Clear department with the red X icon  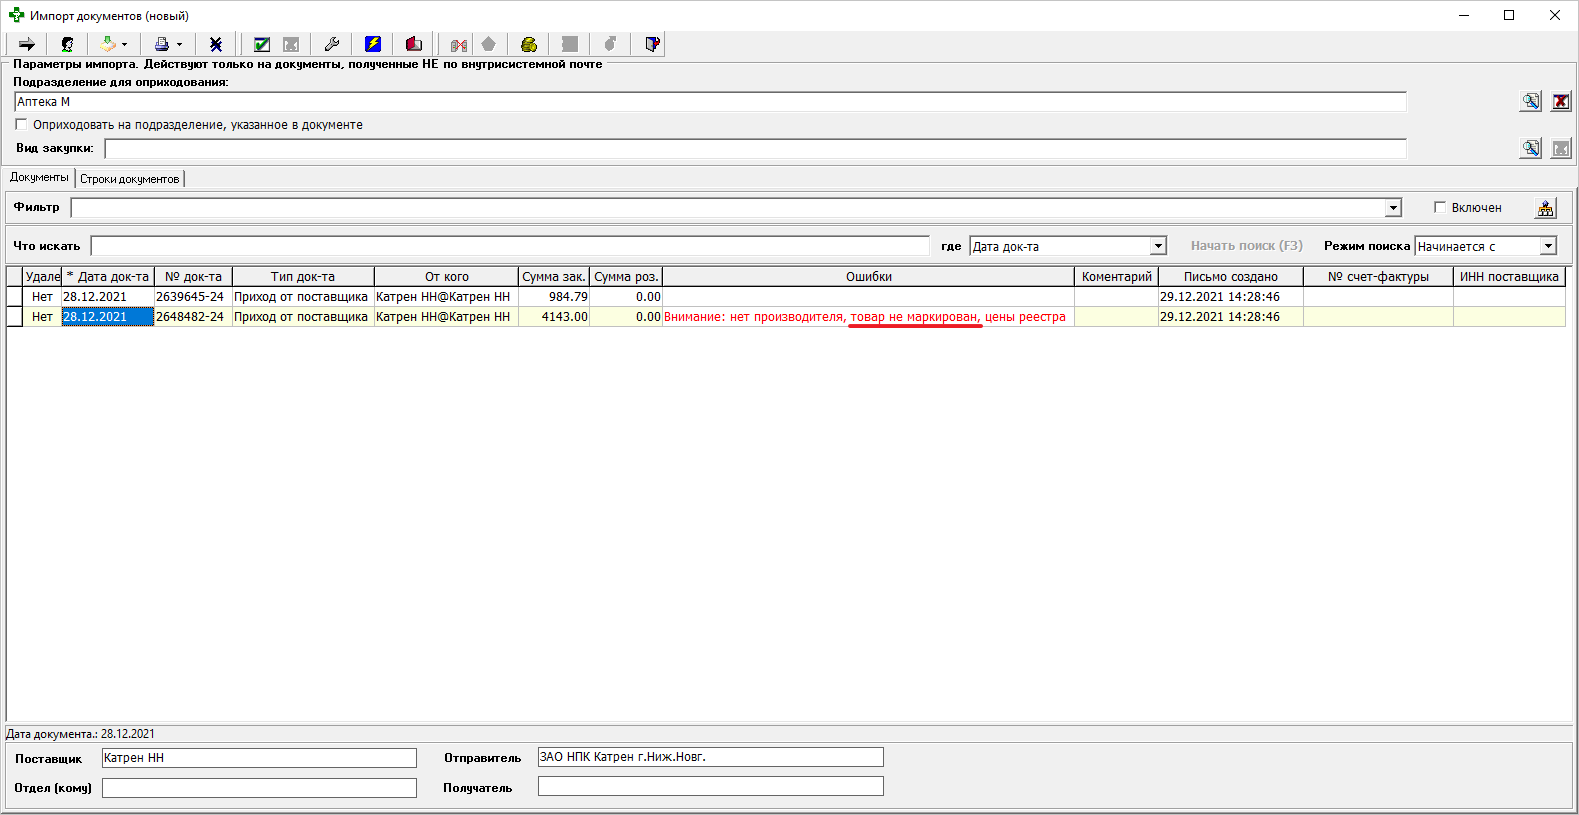coord(1560,101)
